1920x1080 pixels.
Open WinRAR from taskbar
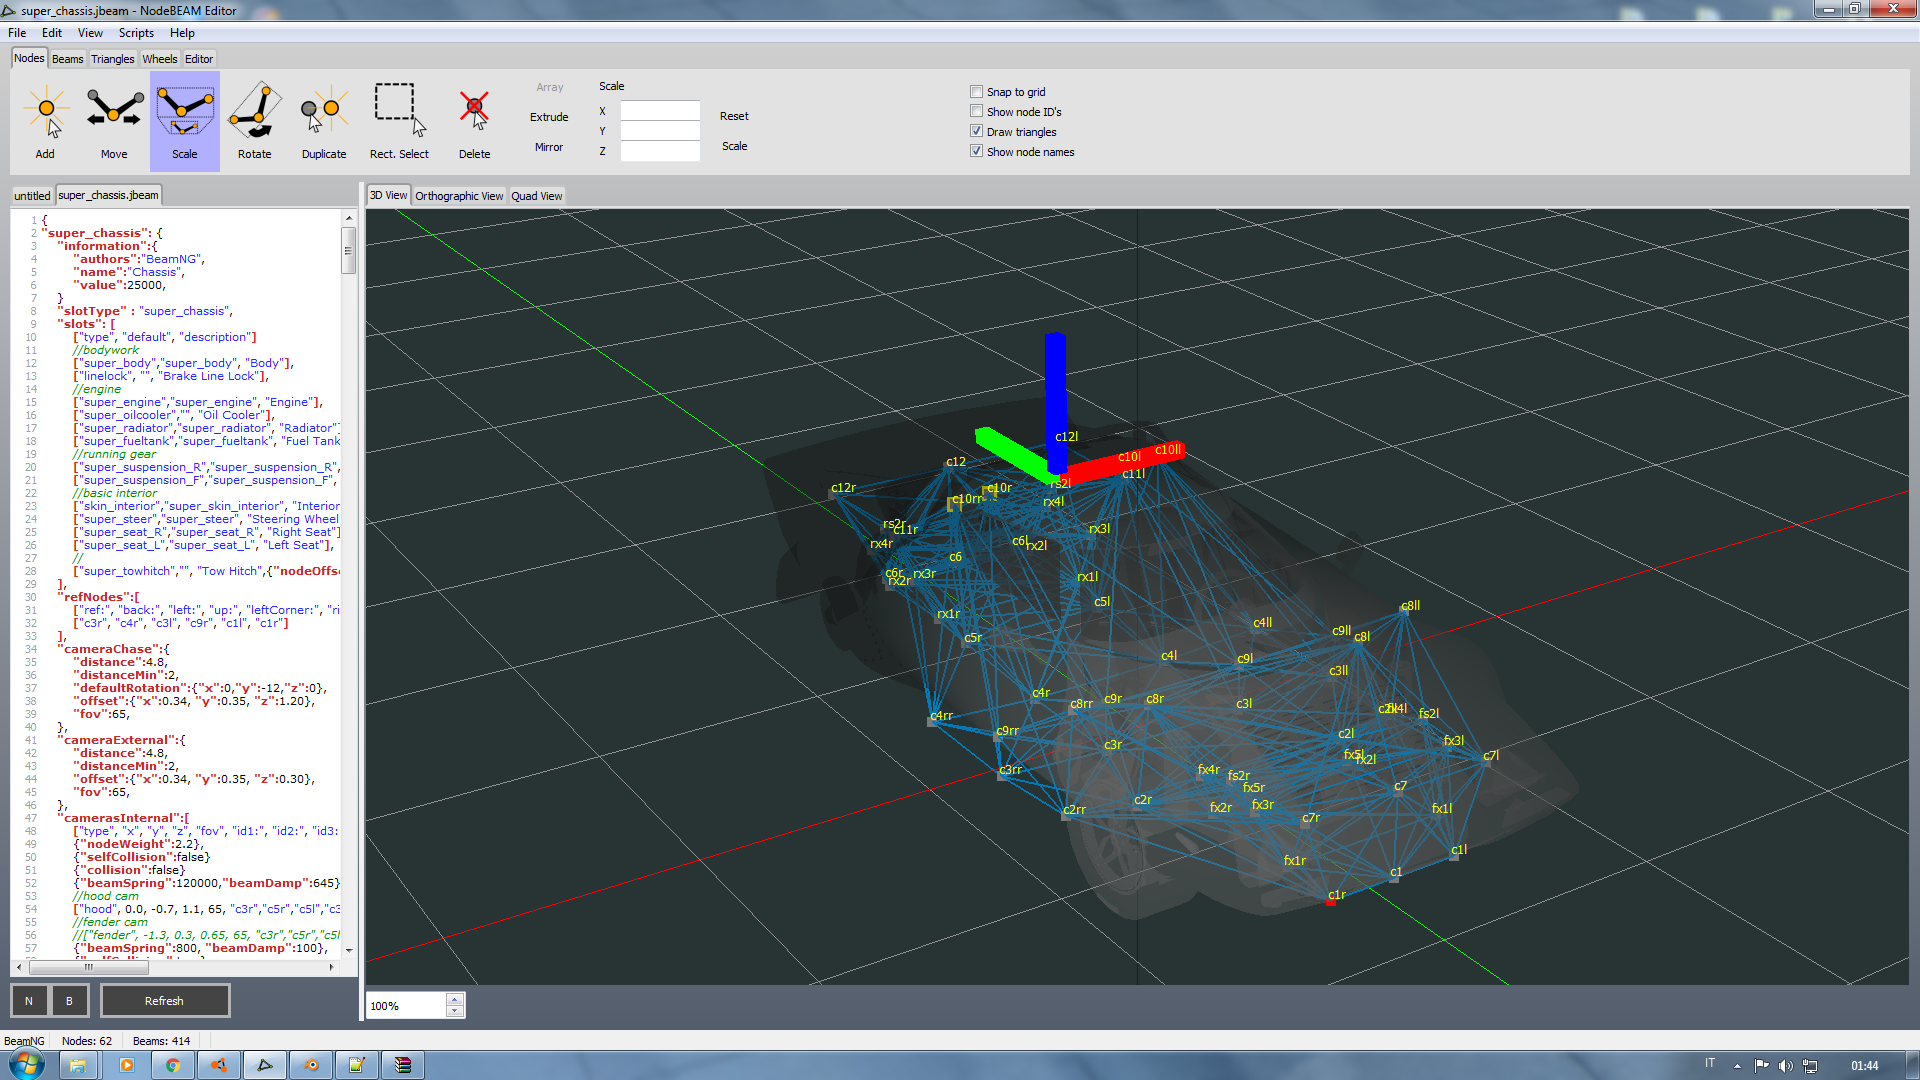click(403, 1065)
